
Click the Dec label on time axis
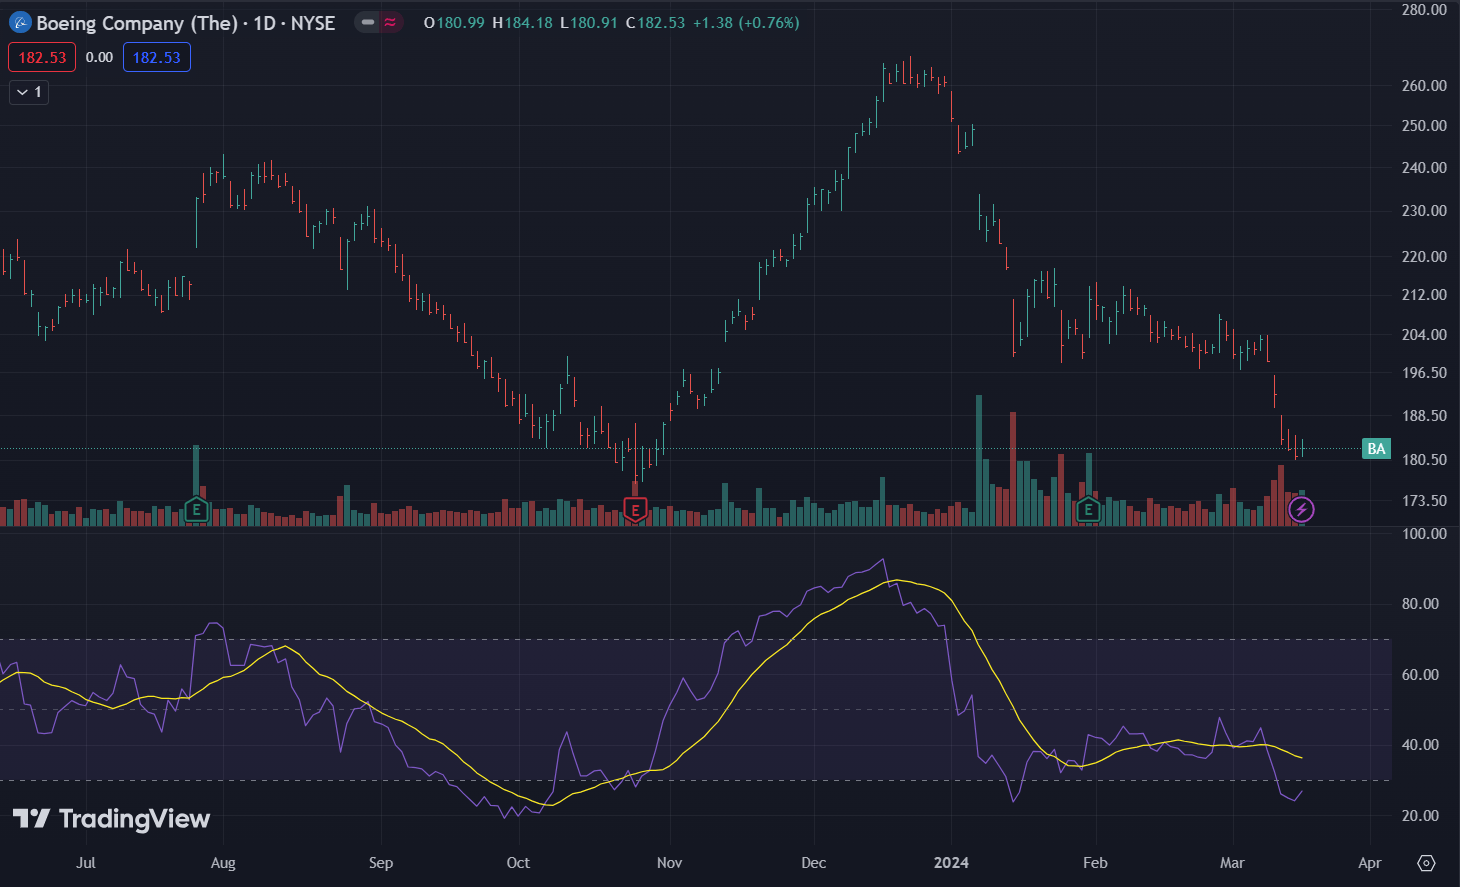(814, 863)
